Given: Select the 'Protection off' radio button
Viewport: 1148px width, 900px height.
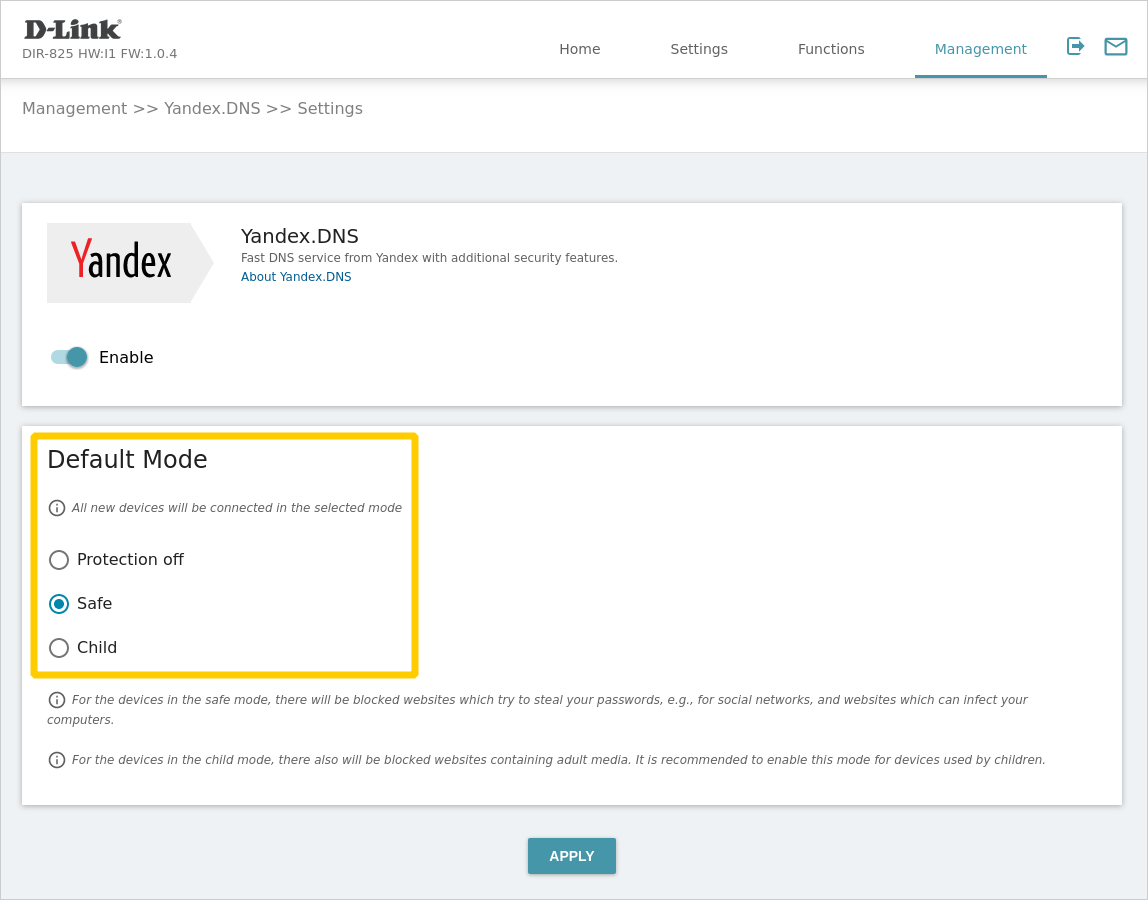Looking at the screenshot, I should (x=59, y=560).
